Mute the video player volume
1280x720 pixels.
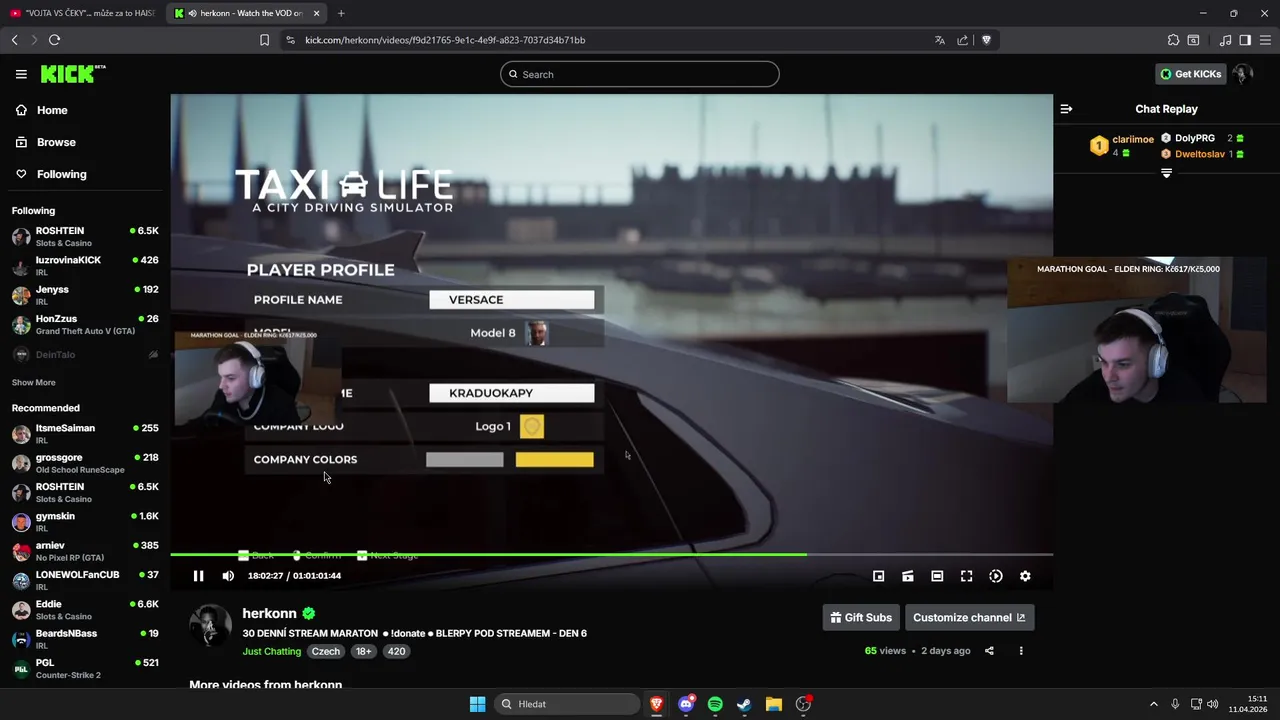(x=228, y=576)
